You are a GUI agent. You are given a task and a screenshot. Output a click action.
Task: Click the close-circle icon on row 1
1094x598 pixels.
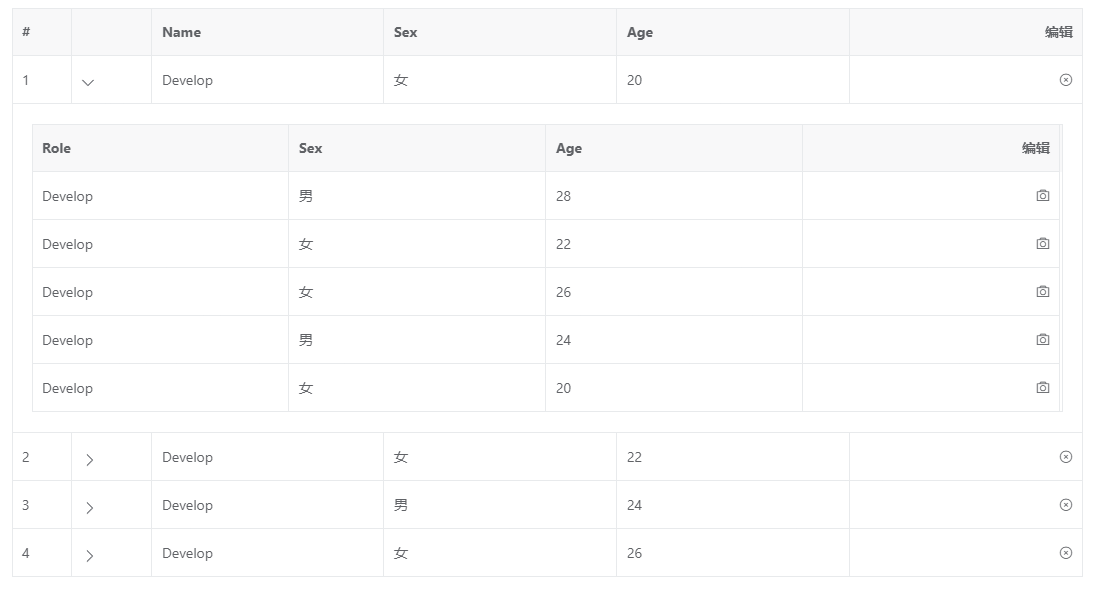pos(1066,79)
